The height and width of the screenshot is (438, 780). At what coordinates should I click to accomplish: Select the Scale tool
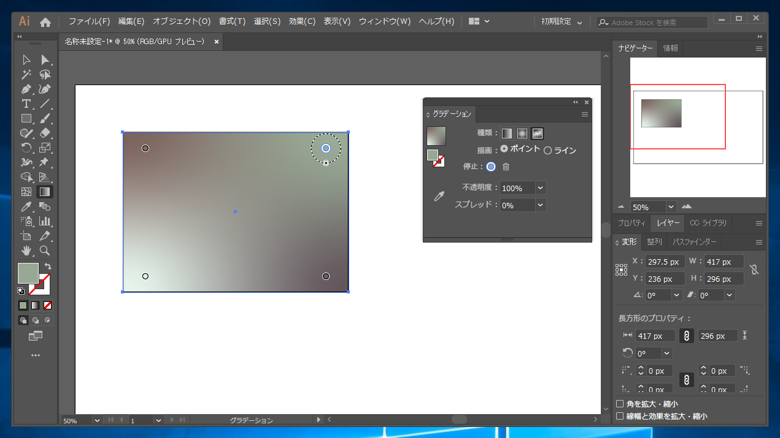(x=45, y=148)
